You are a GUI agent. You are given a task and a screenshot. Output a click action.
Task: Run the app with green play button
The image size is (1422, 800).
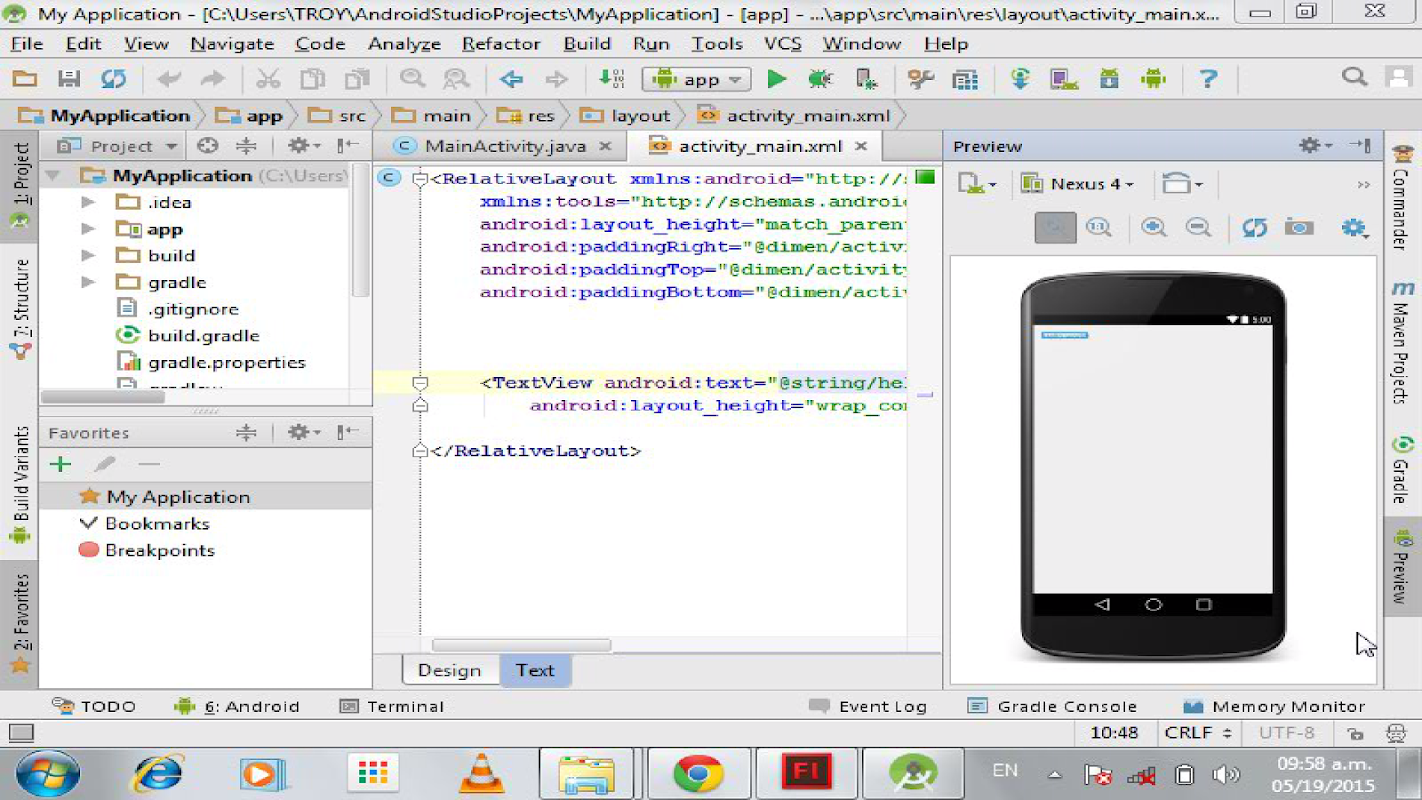[776, 79]
